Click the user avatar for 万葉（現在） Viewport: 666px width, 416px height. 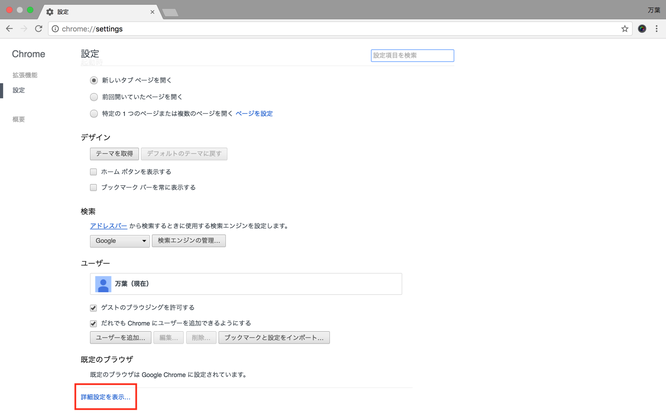pos(103,284)
